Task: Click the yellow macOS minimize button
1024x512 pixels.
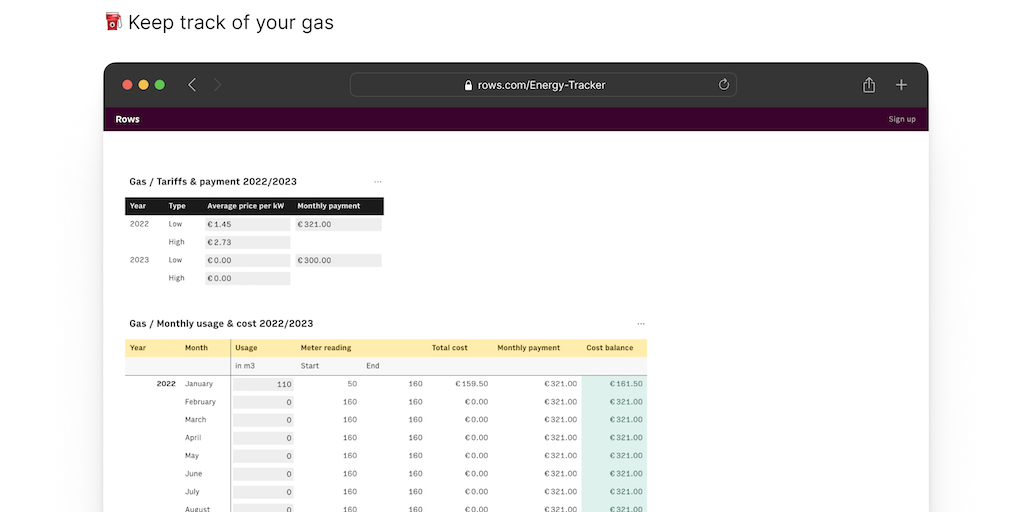Action: 144,85
